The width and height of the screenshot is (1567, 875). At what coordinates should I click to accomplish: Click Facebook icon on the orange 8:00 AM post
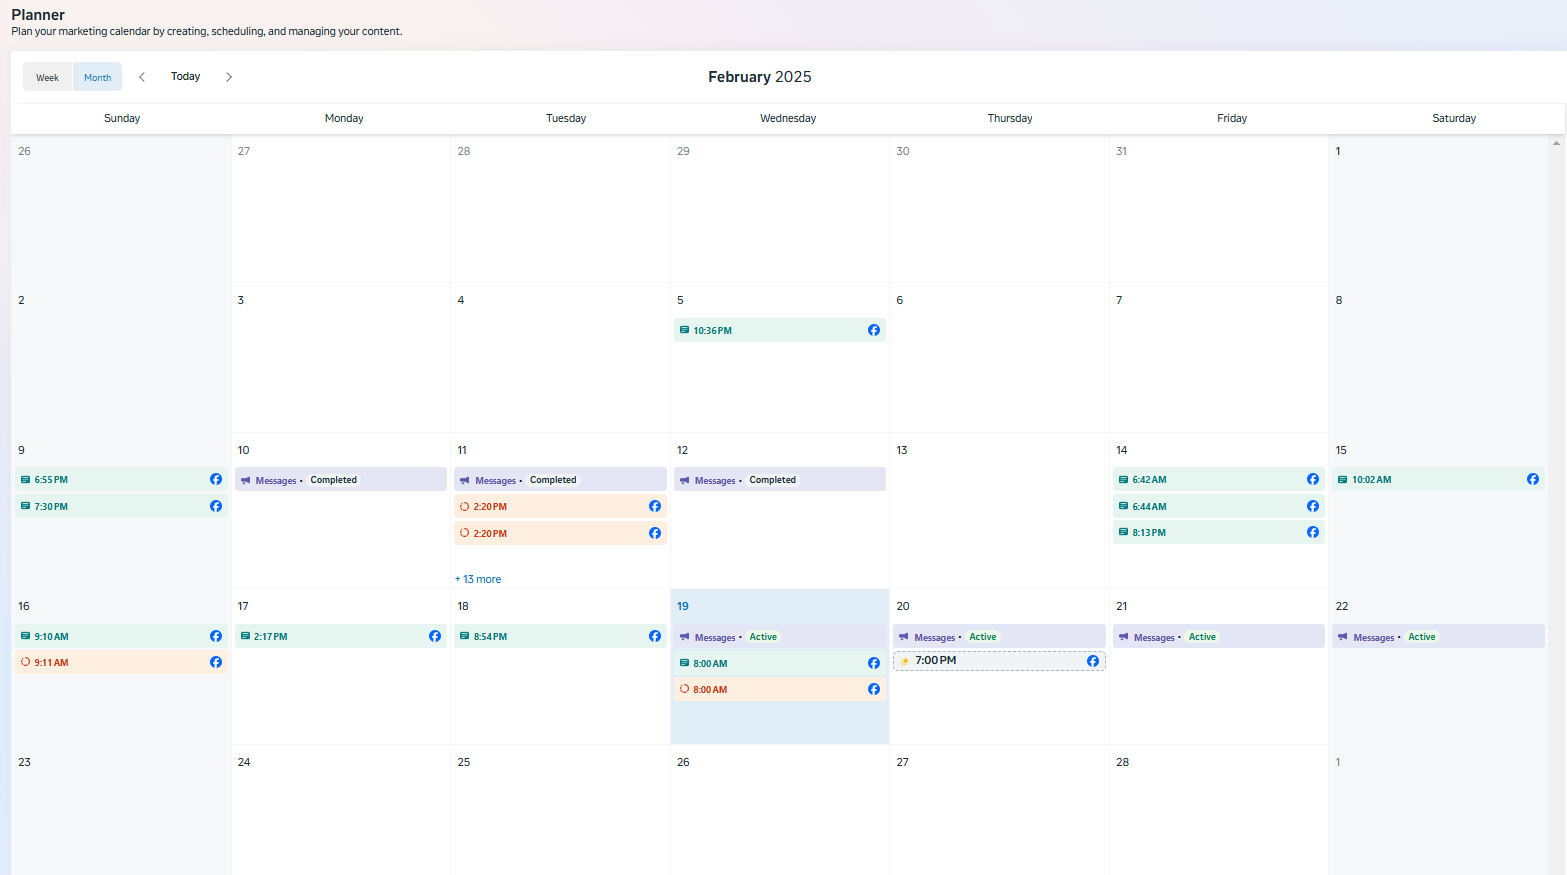click(x=874, y=689)
